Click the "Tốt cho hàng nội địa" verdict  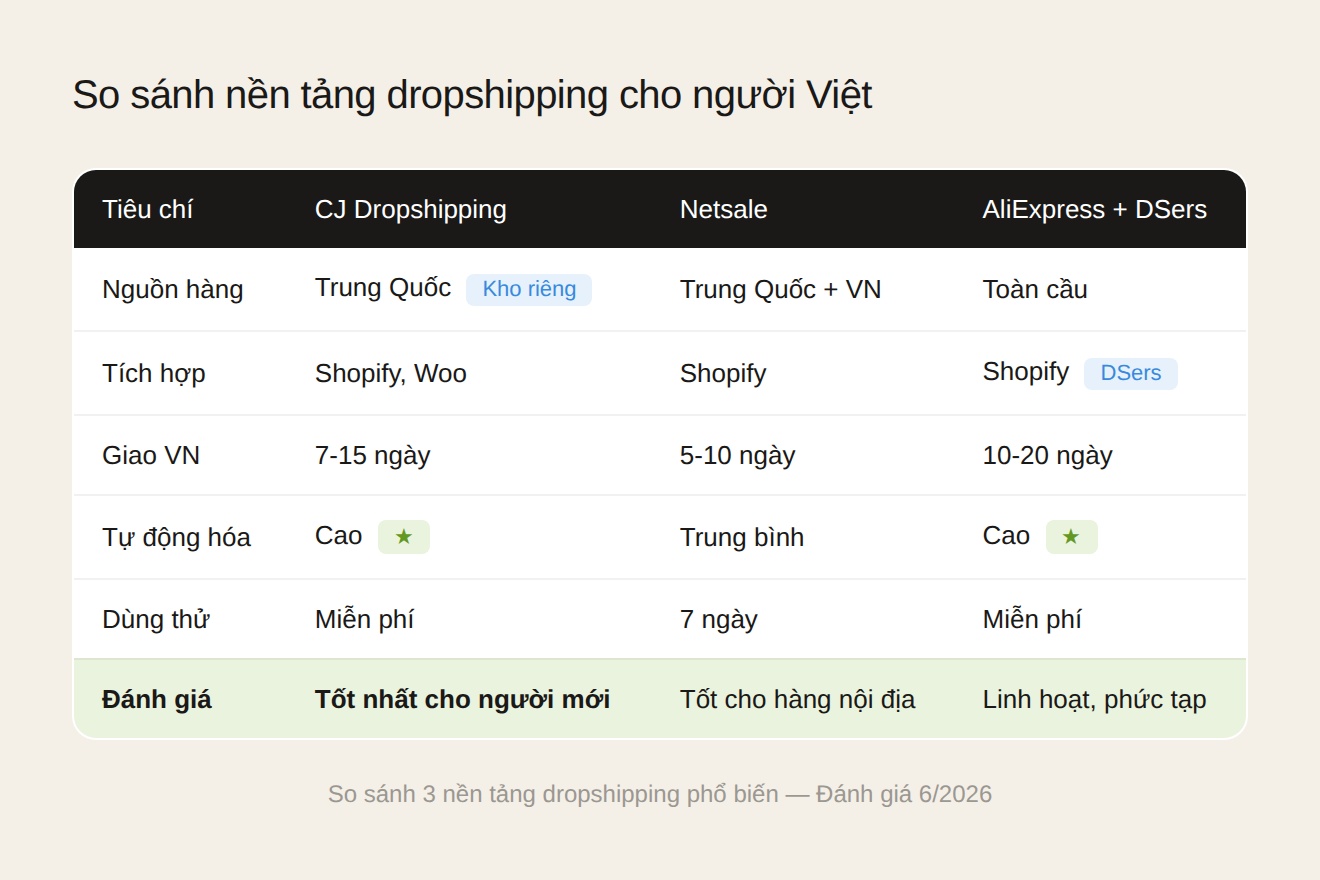tap(798, 699)
